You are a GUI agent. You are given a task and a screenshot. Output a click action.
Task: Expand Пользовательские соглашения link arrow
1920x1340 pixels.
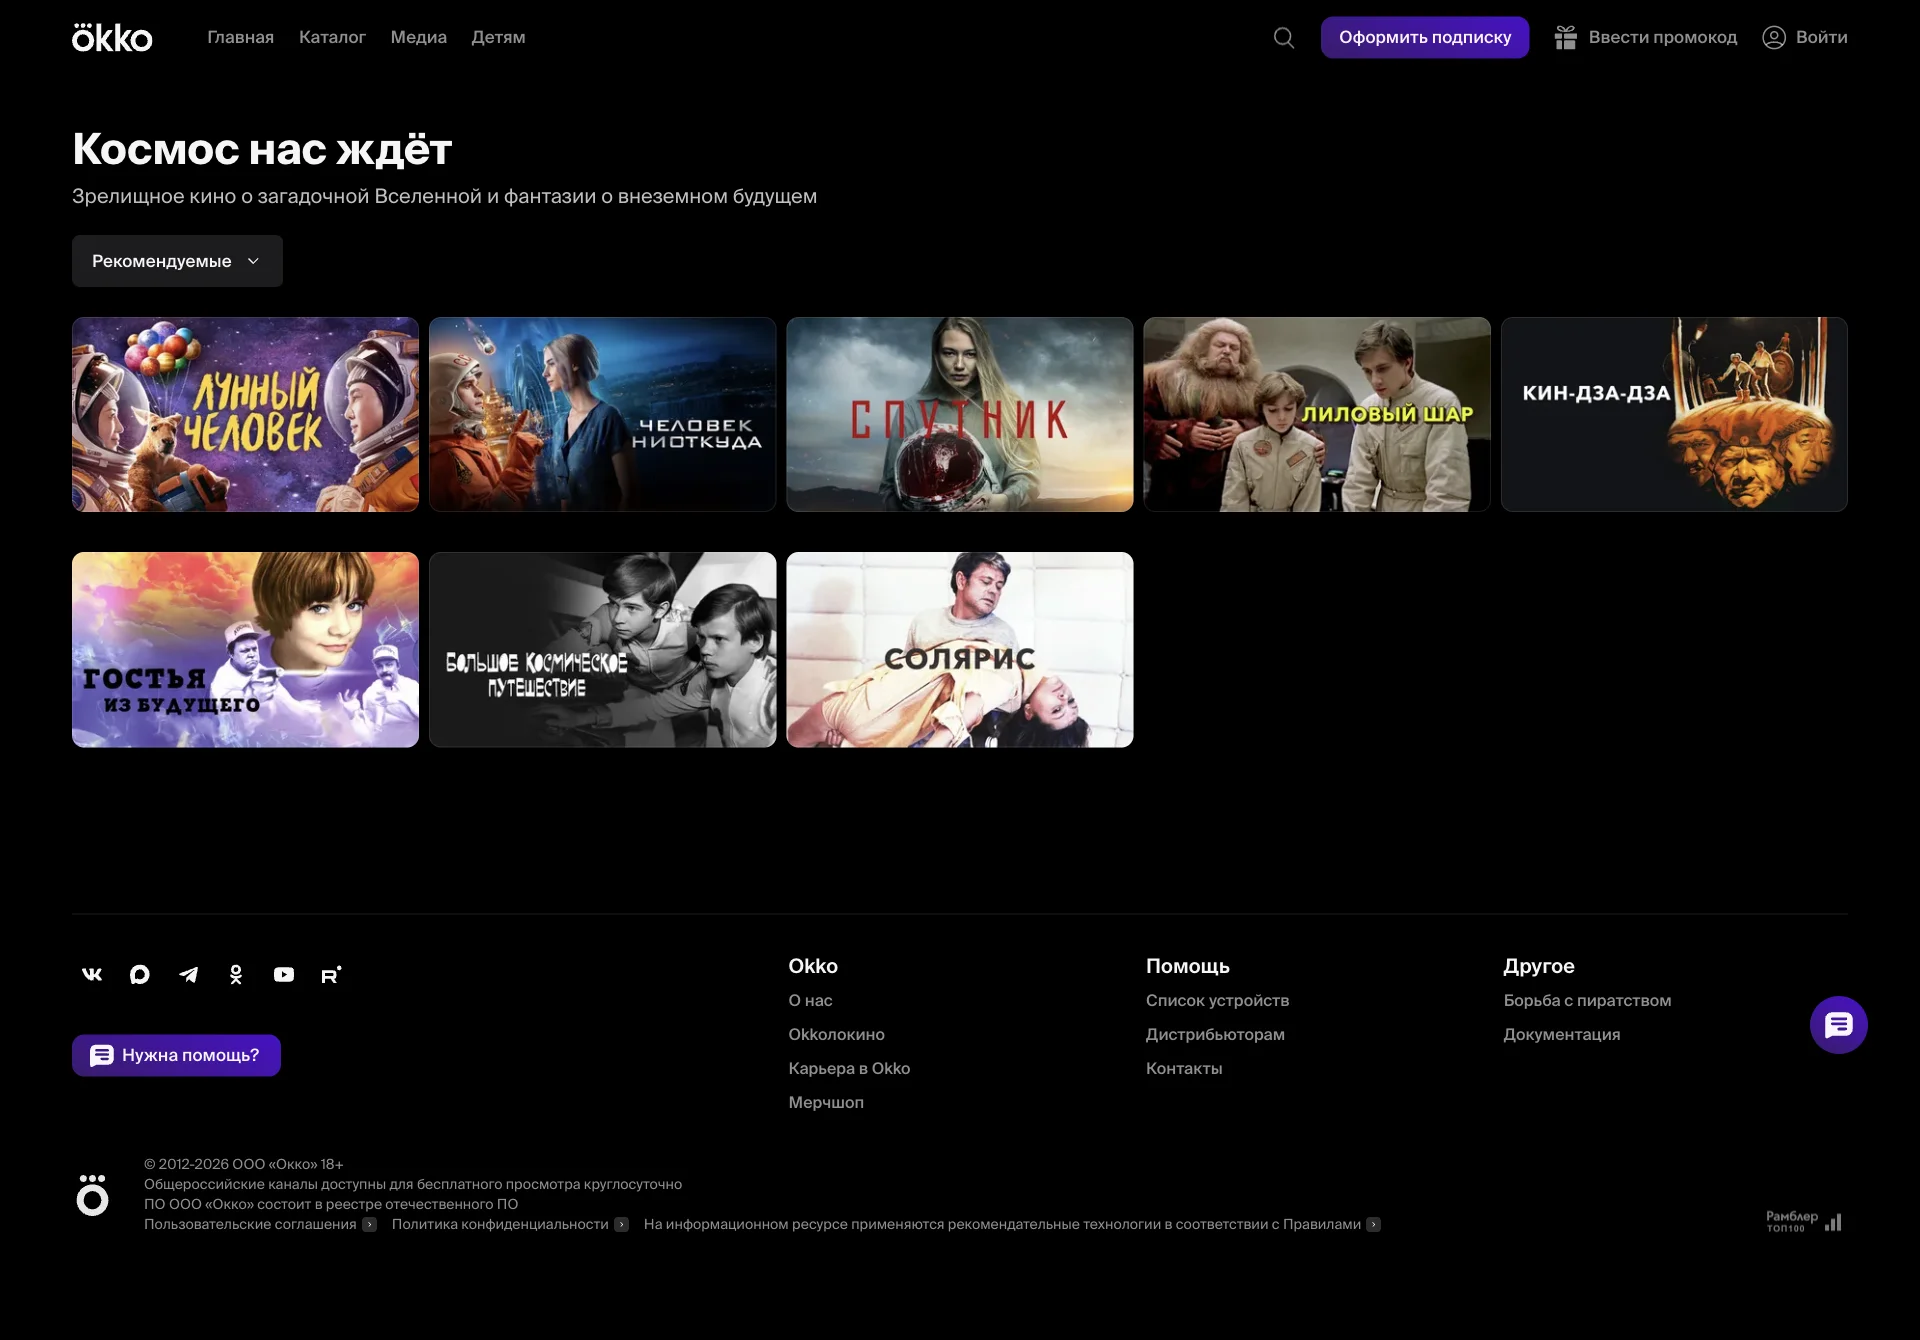click(x=369, y=1224)
